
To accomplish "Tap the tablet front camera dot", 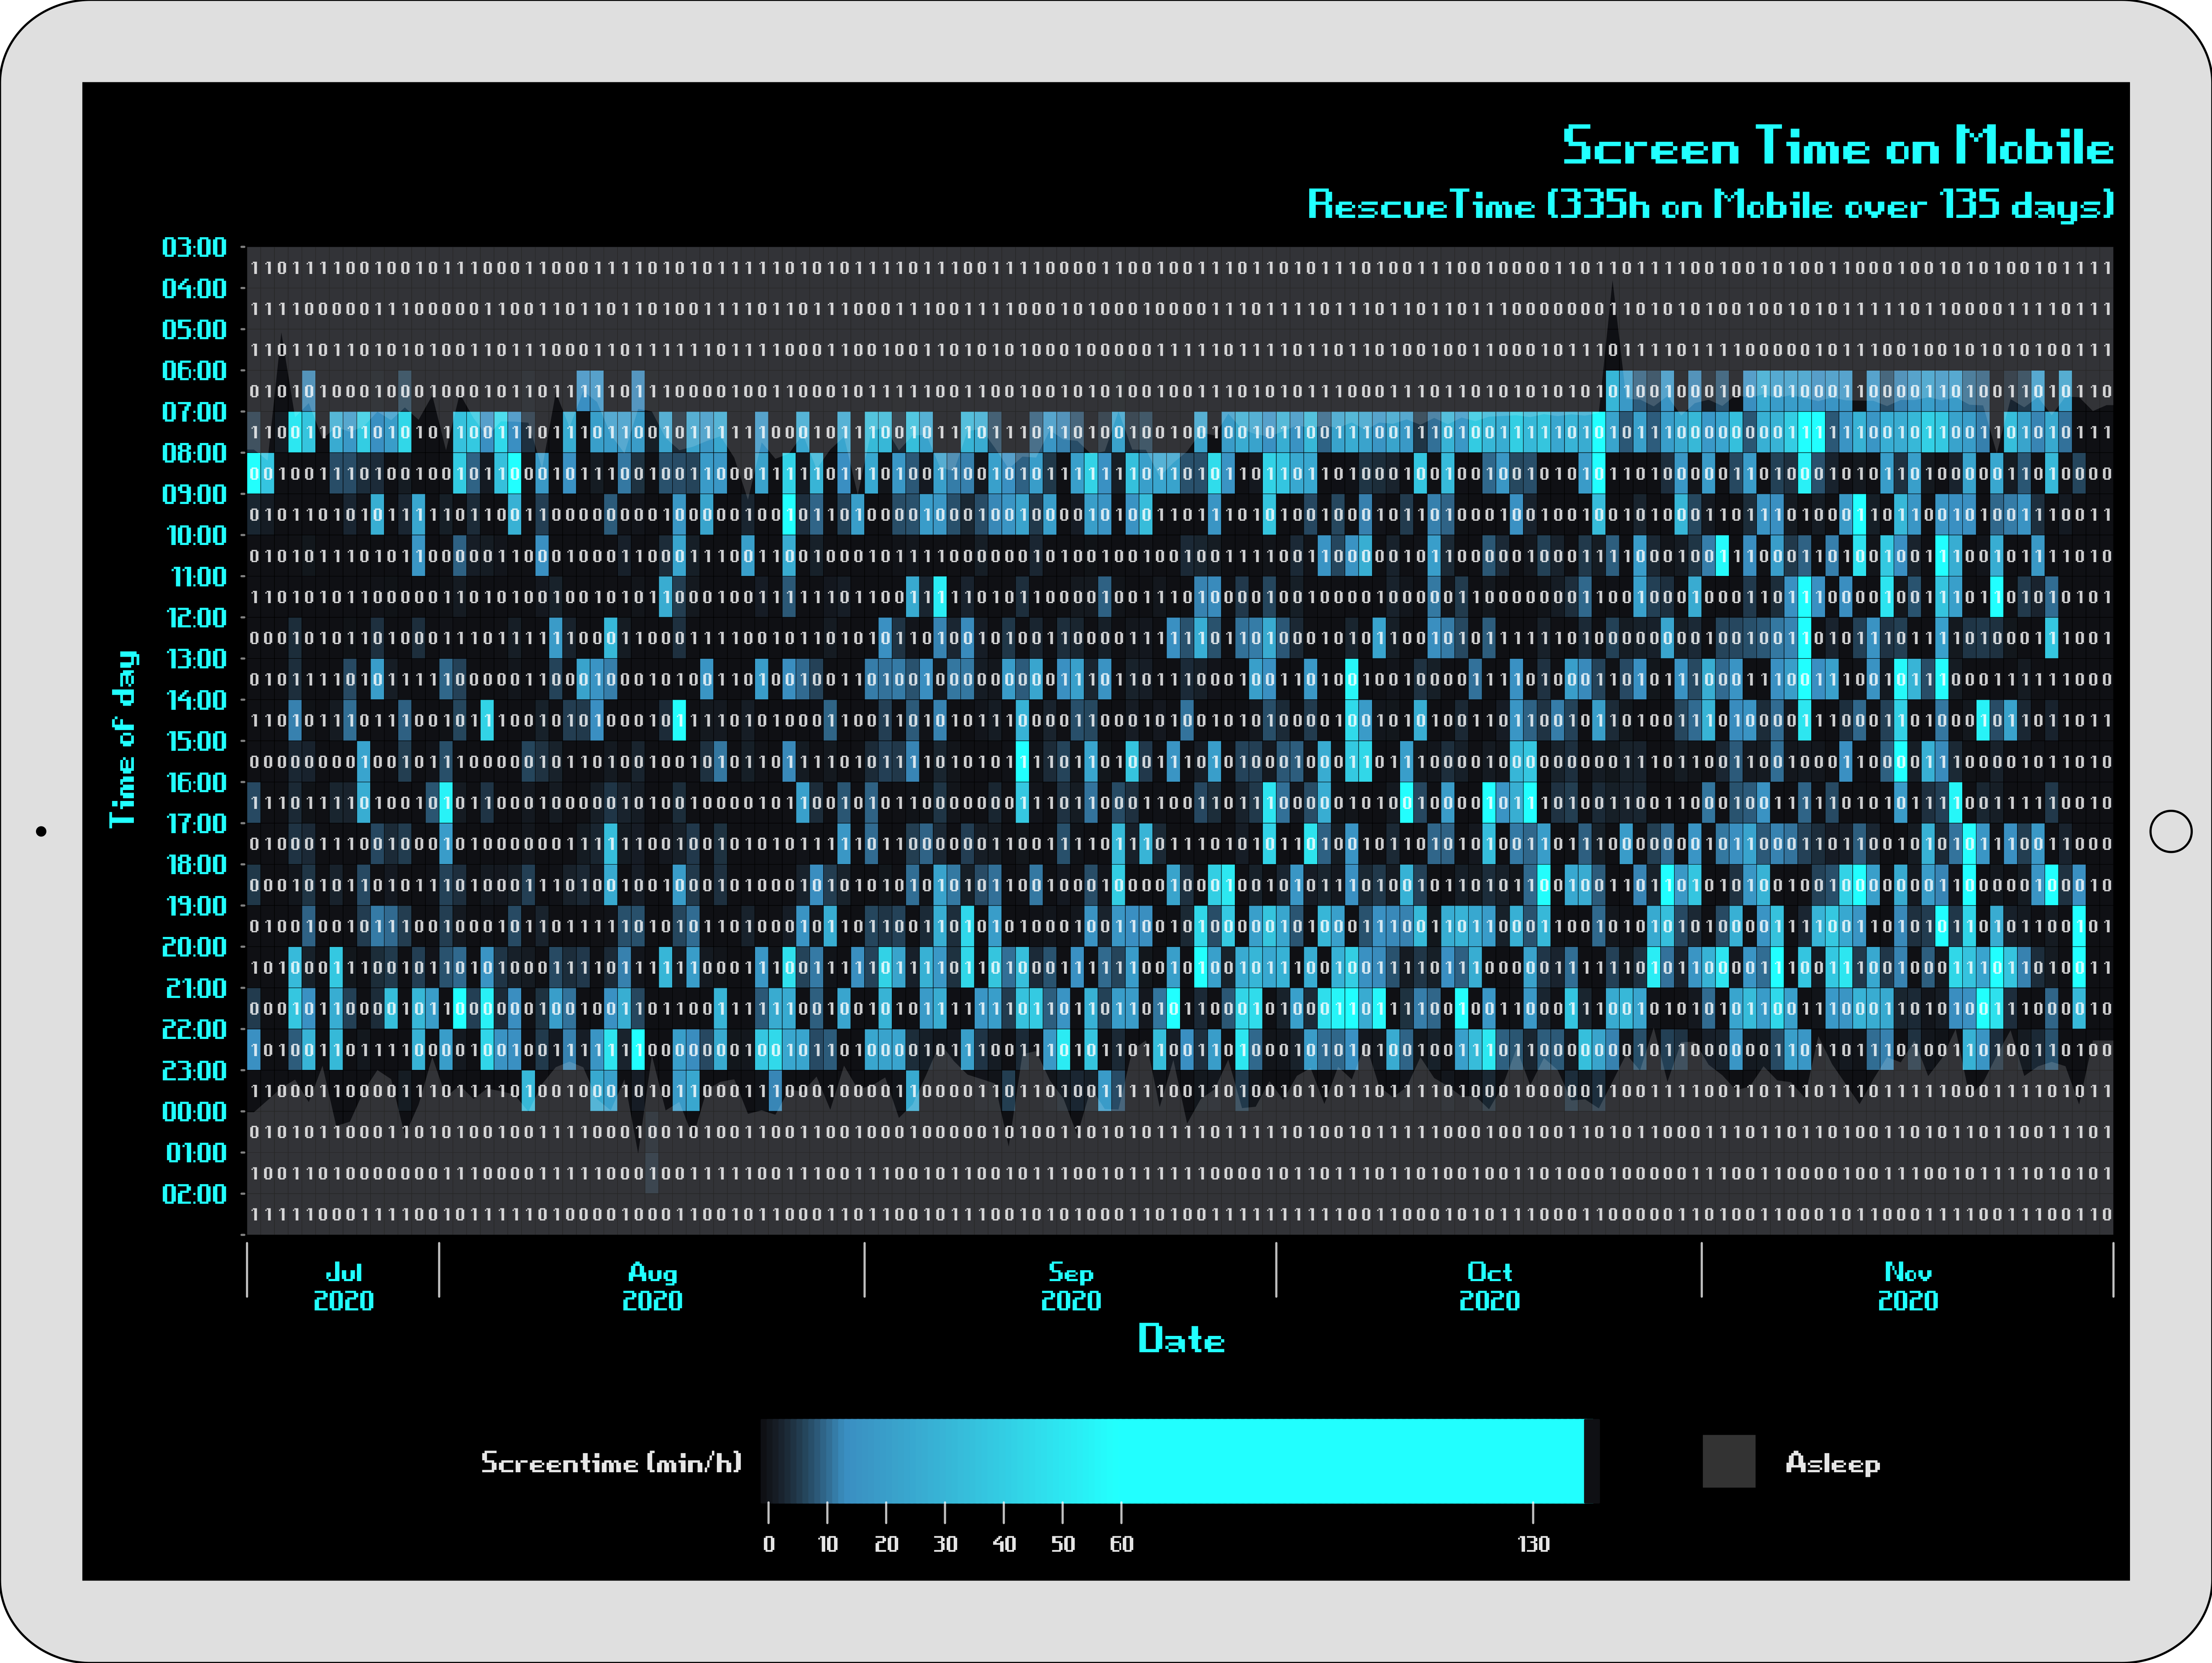I will coord(41,831).
